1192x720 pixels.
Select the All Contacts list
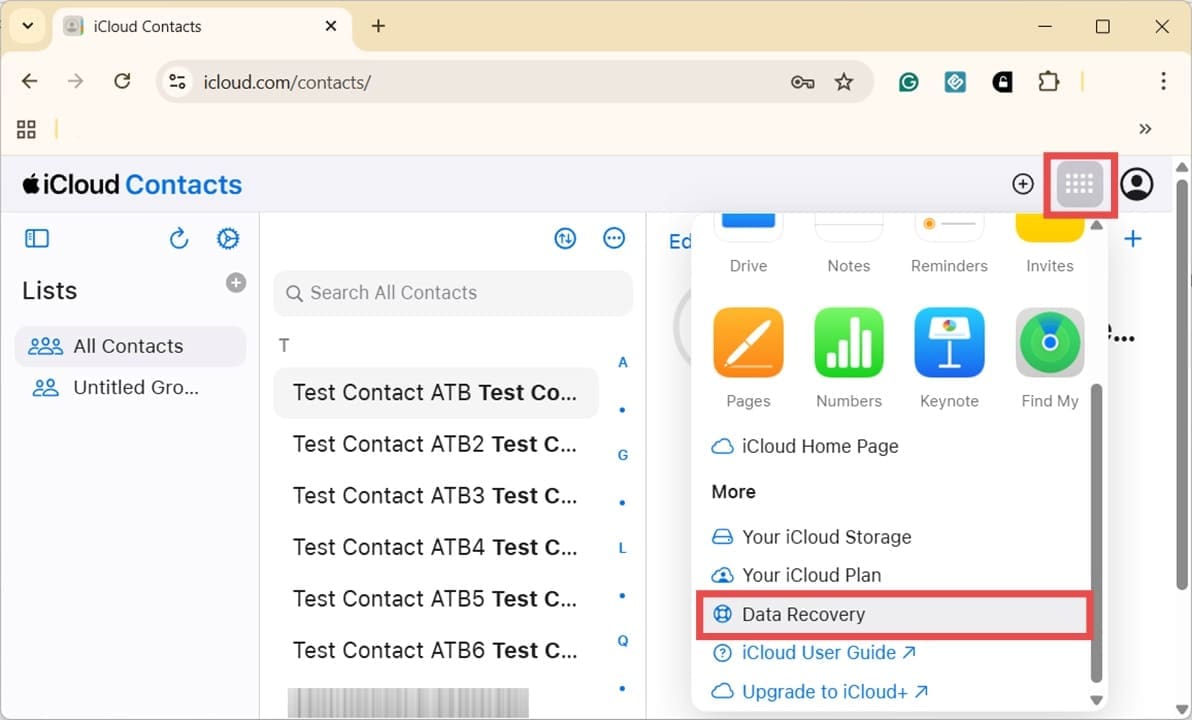pyautogui.click(x=130, y=347)
